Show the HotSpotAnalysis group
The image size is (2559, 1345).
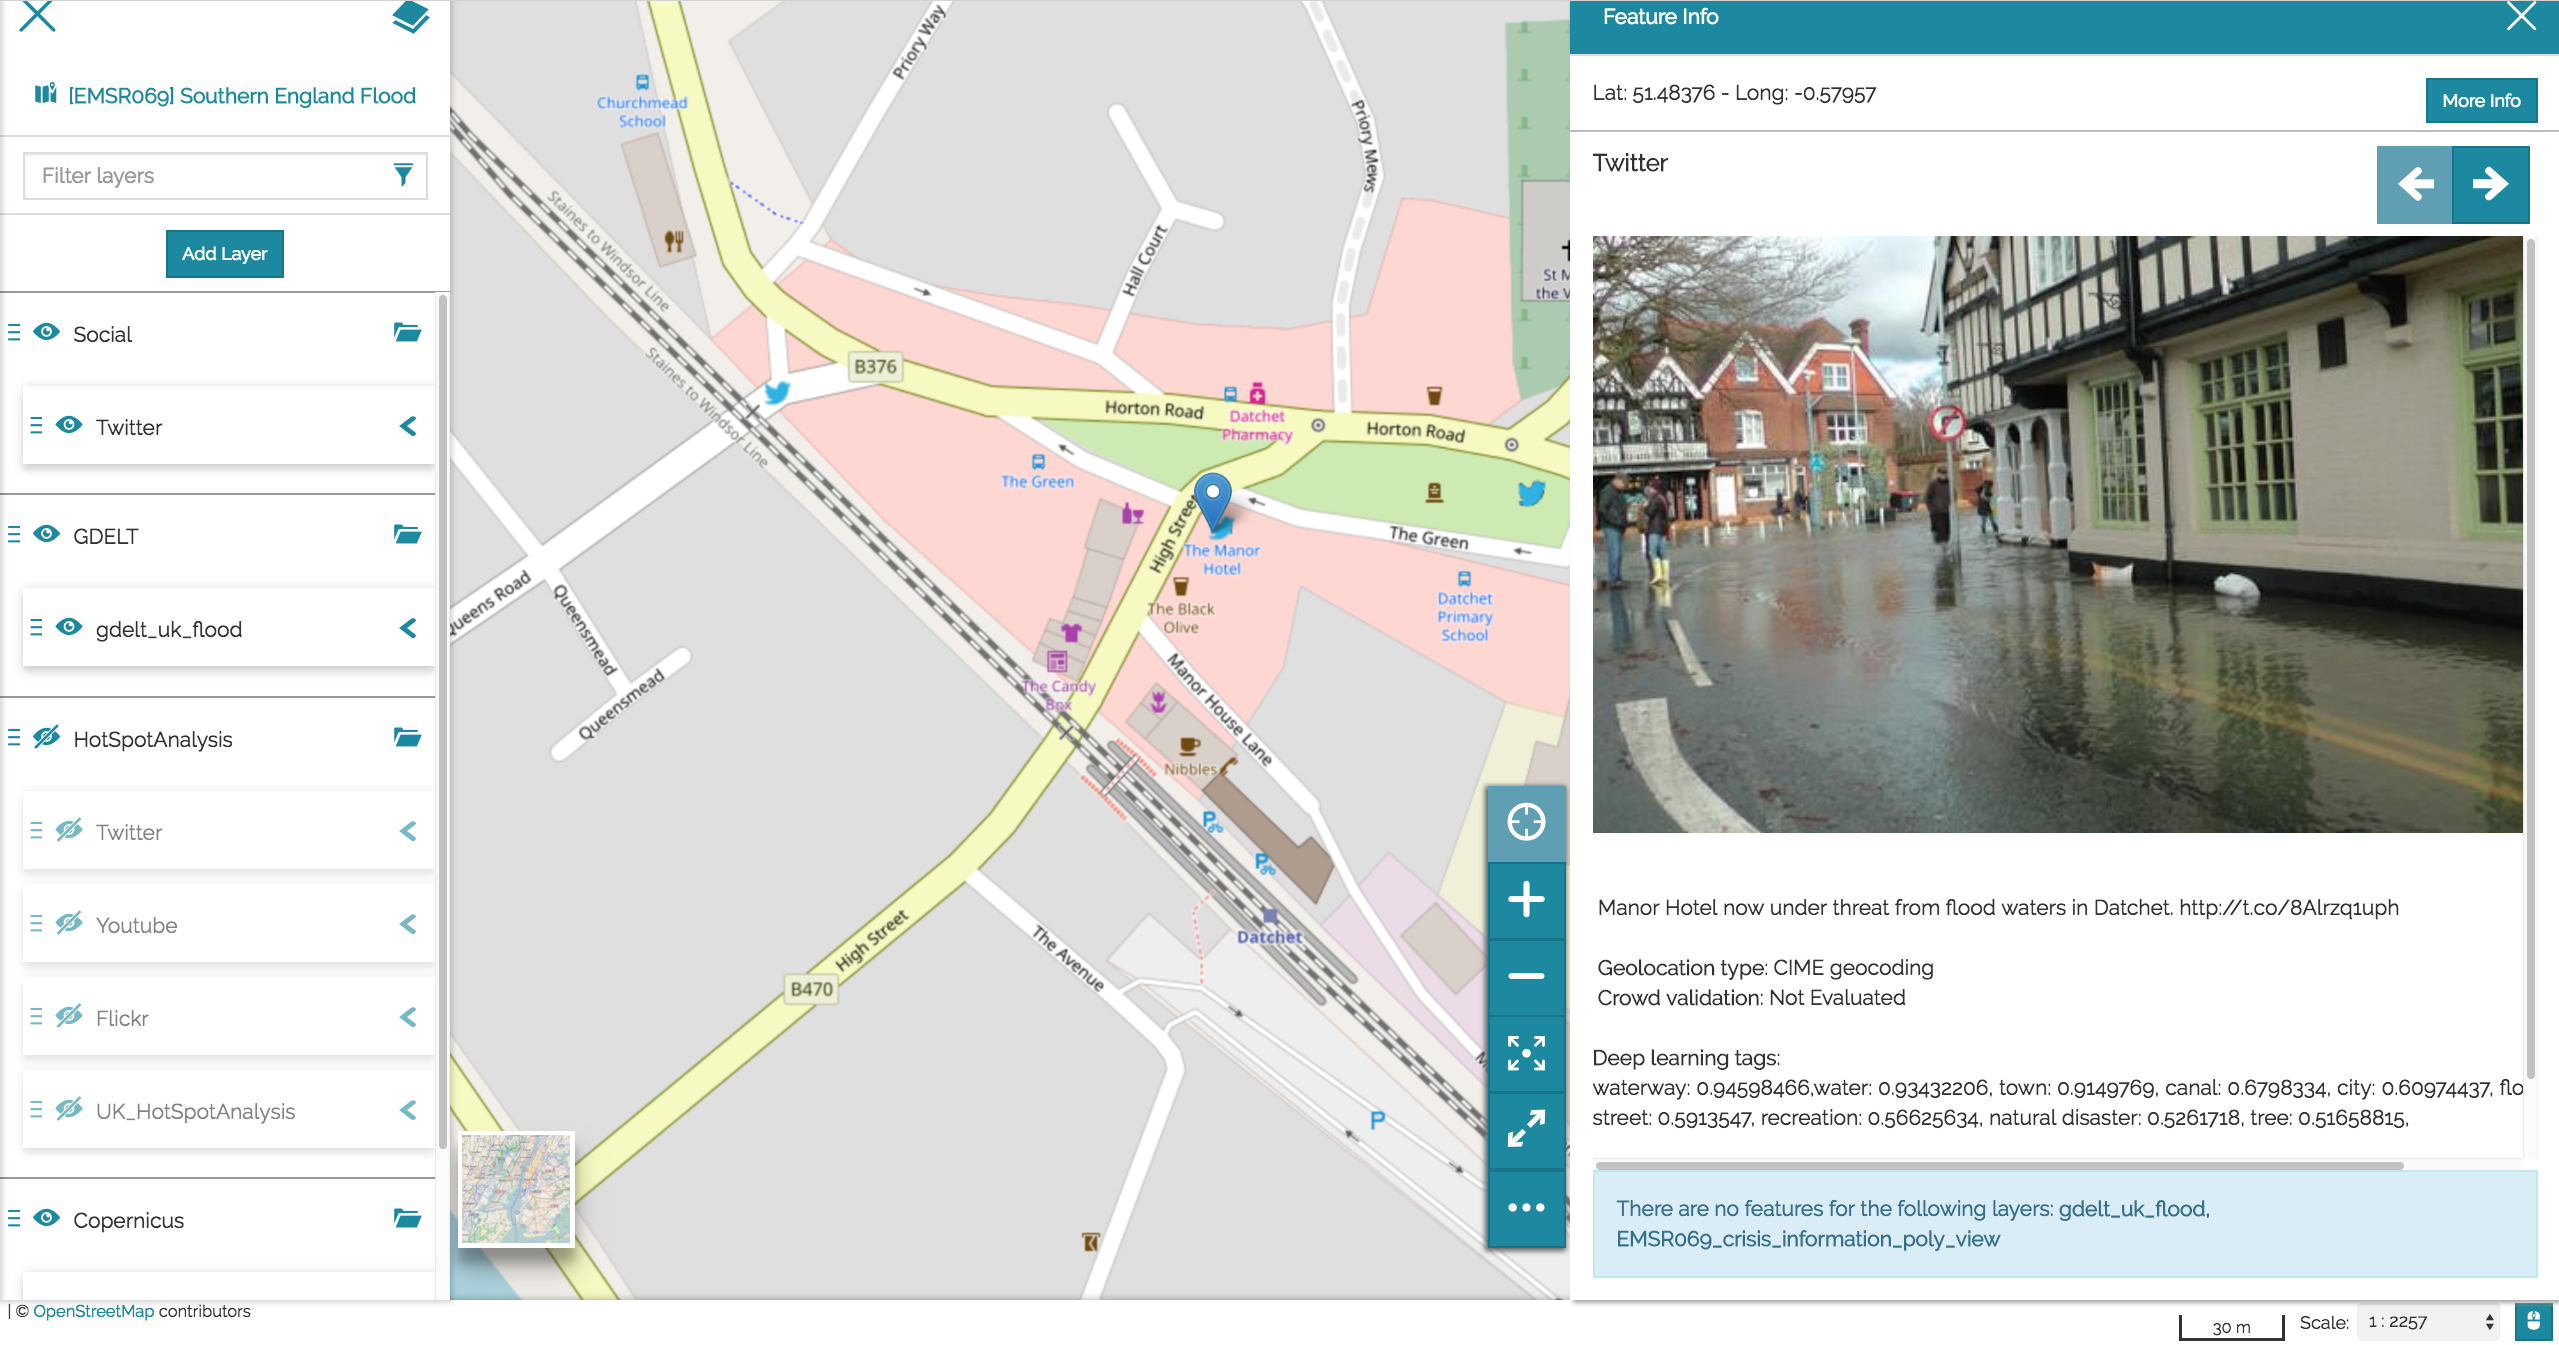(47, 737)
